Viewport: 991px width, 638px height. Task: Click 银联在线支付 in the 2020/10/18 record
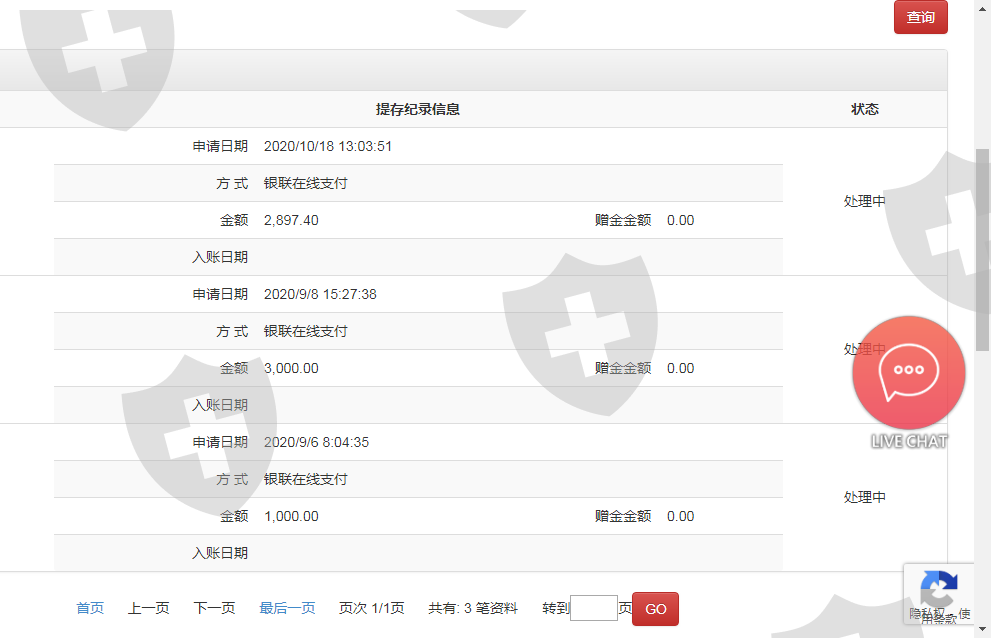305,183
